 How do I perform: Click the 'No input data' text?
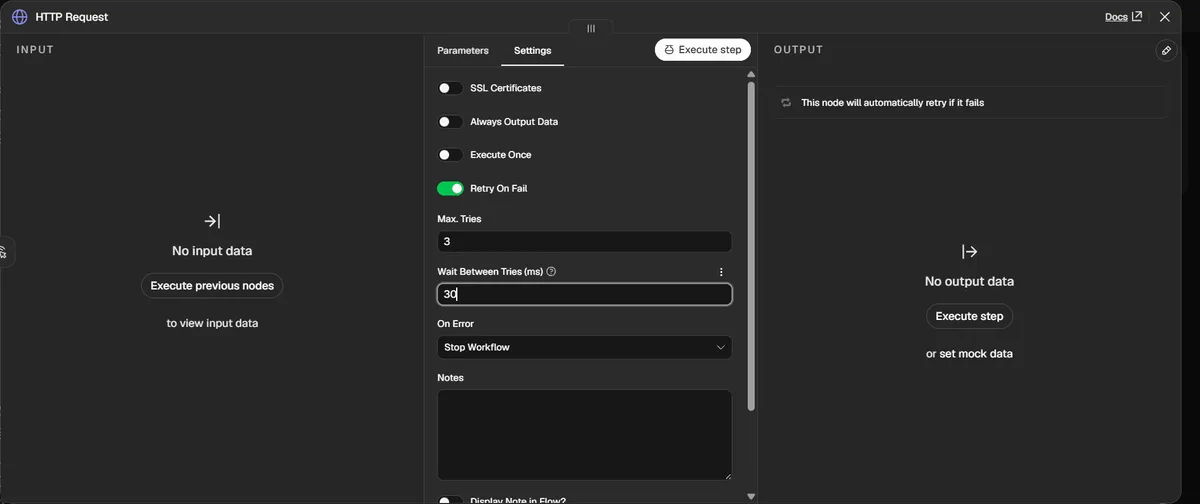[x=212, y=251]
